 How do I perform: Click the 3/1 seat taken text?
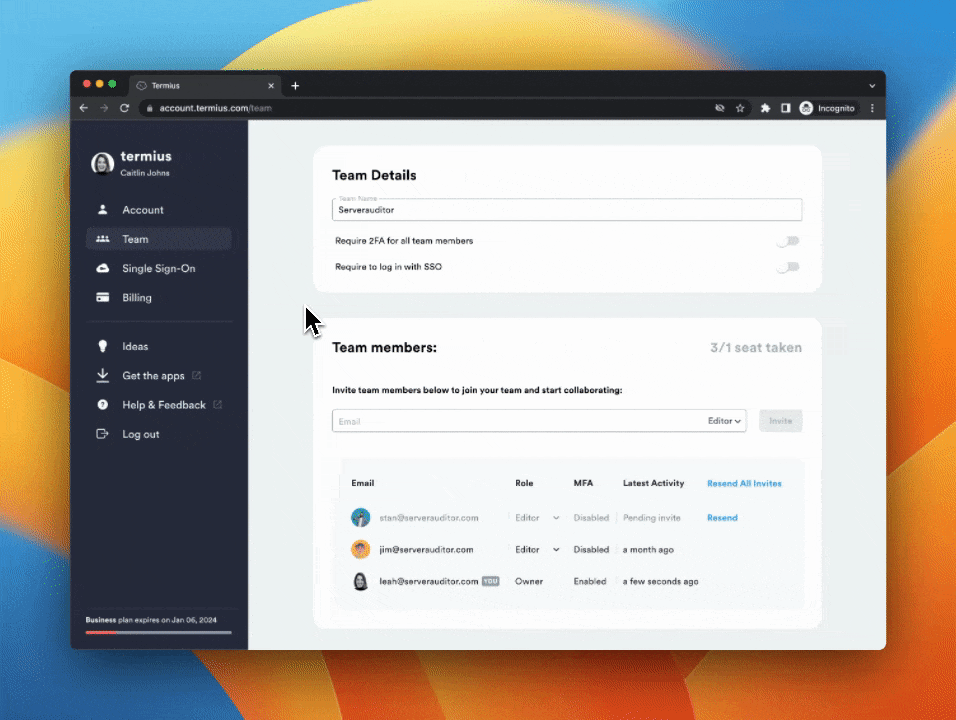point(755,348)
